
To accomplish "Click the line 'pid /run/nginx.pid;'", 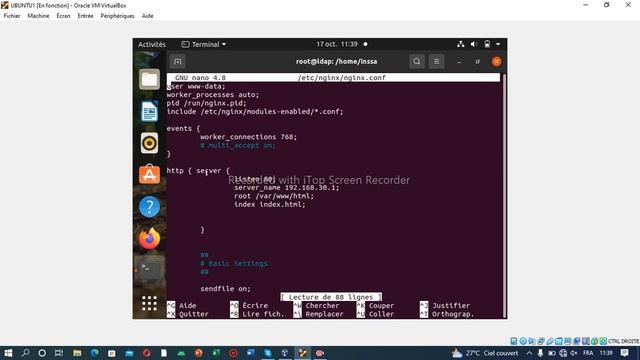I will click(207, 103).
